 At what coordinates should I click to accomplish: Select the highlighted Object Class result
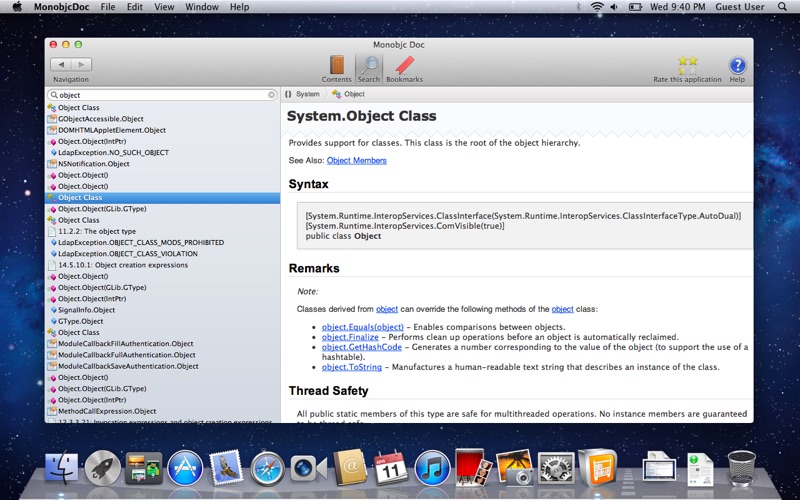tap(162, 197)
